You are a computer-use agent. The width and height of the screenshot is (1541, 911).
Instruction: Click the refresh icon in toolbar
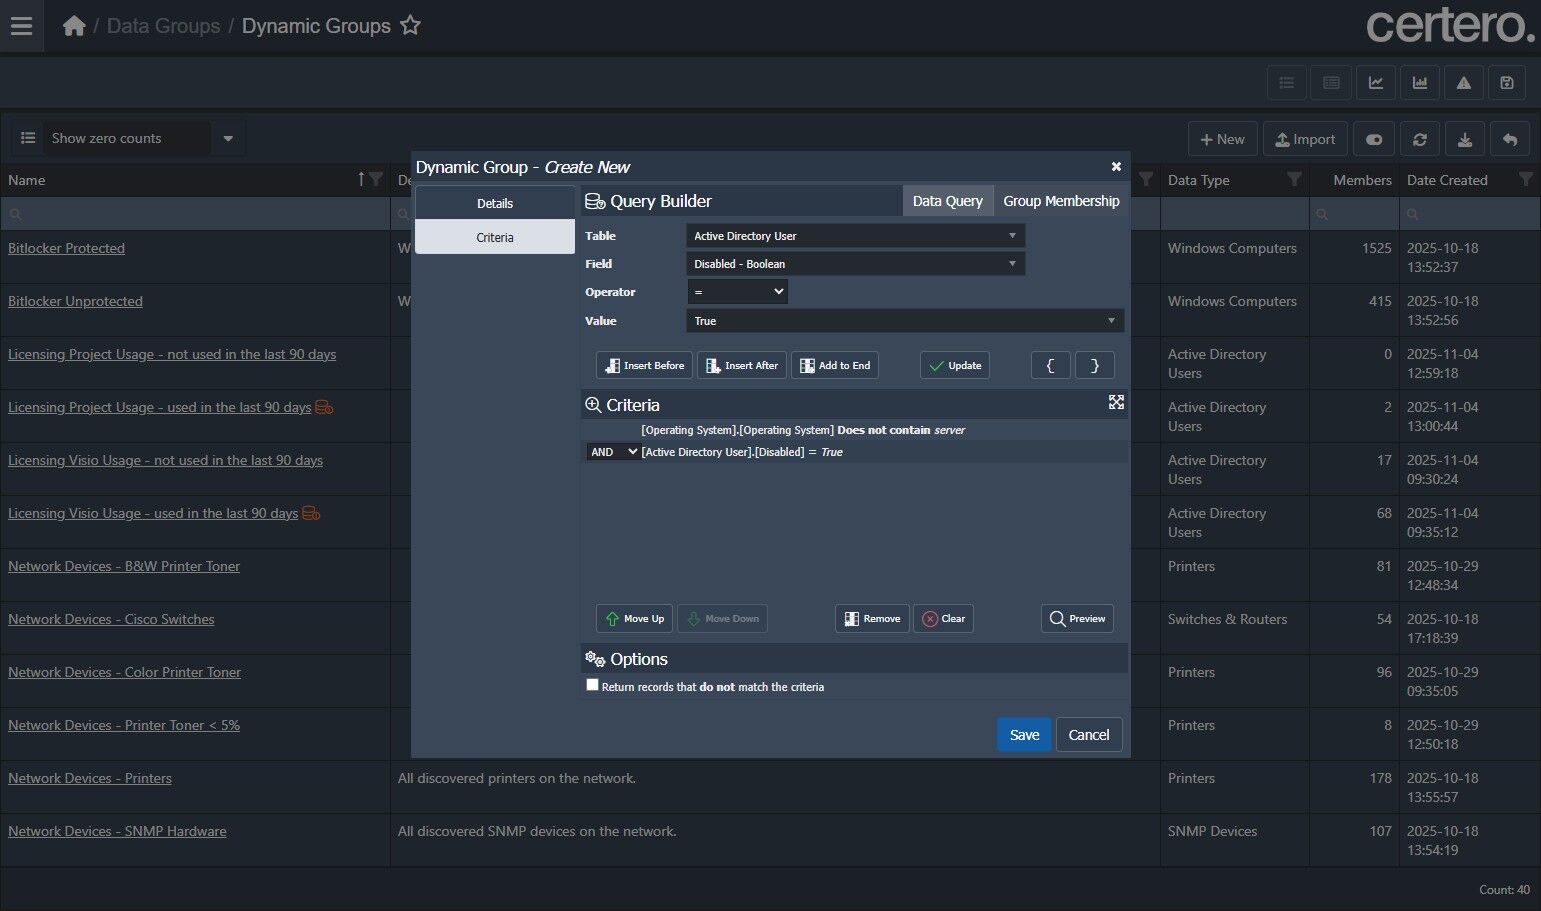pyautogui.click(x=1419, y=140)
